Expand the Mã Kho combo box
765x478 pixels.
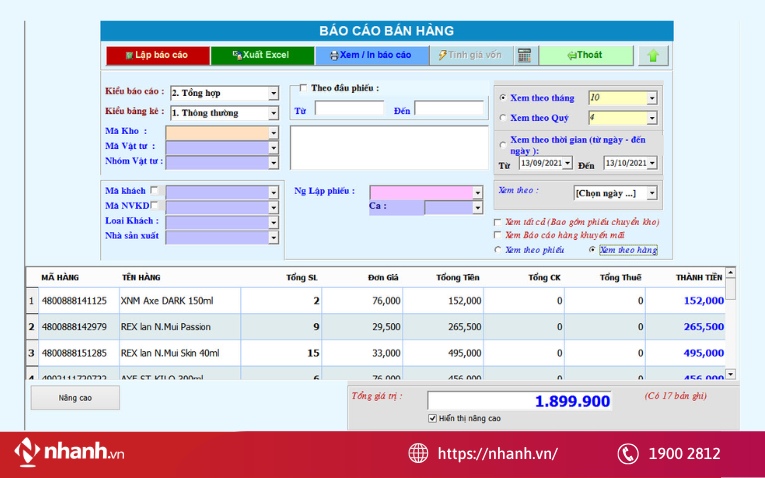point(273,133)
